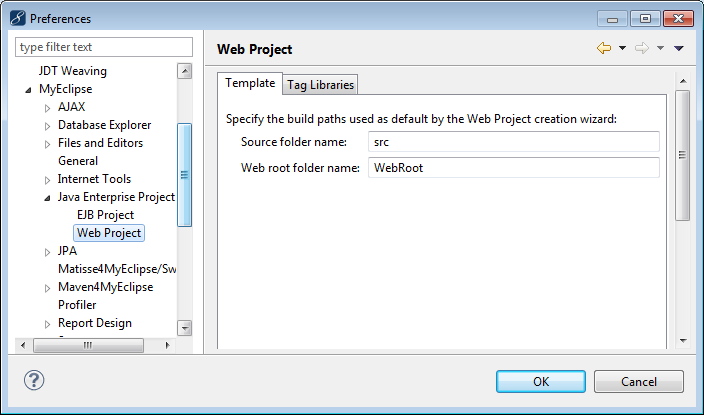Switch to the Tag Libraries tab
Viewport: 704px width, 415px height.
coord(320,85)
